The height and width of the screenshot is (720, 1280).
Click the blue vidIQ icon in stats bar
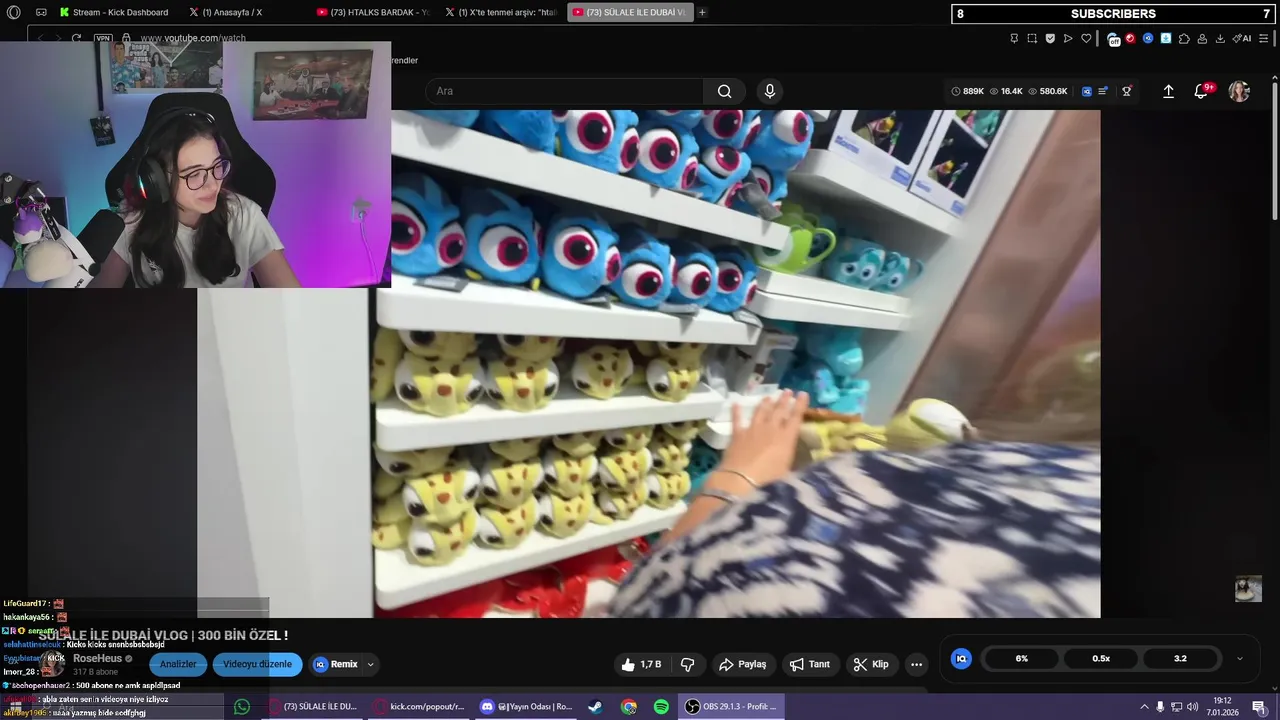pos(1087,91)
